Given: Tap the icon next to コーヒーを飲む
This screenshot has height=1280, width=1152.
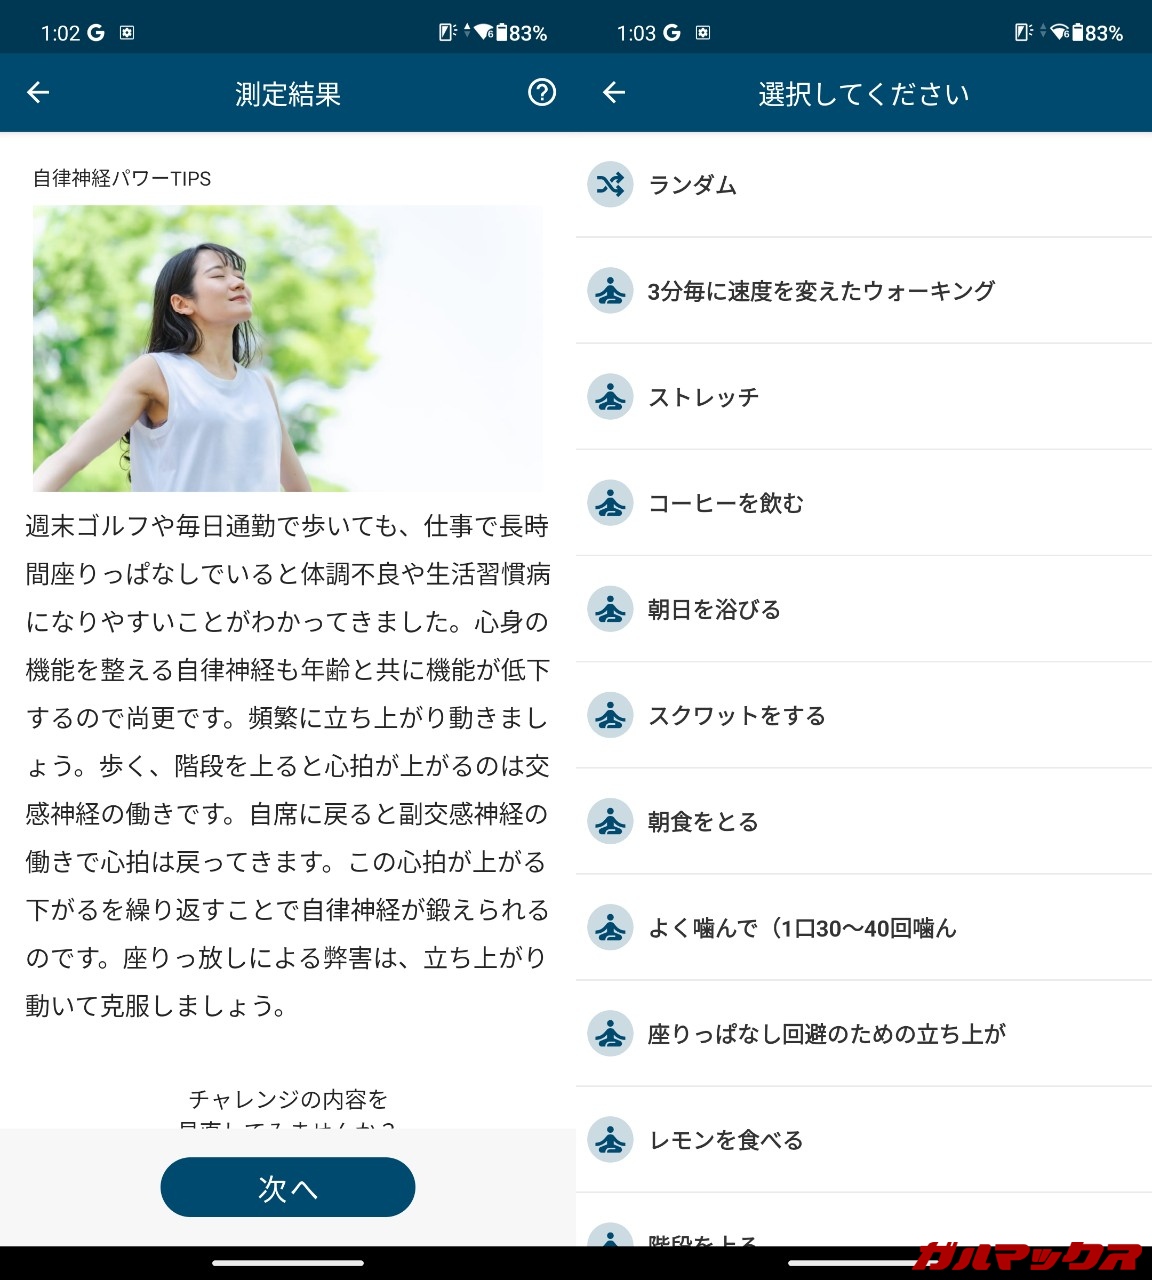Looking at the screenshot, I should tap(610, 503).
